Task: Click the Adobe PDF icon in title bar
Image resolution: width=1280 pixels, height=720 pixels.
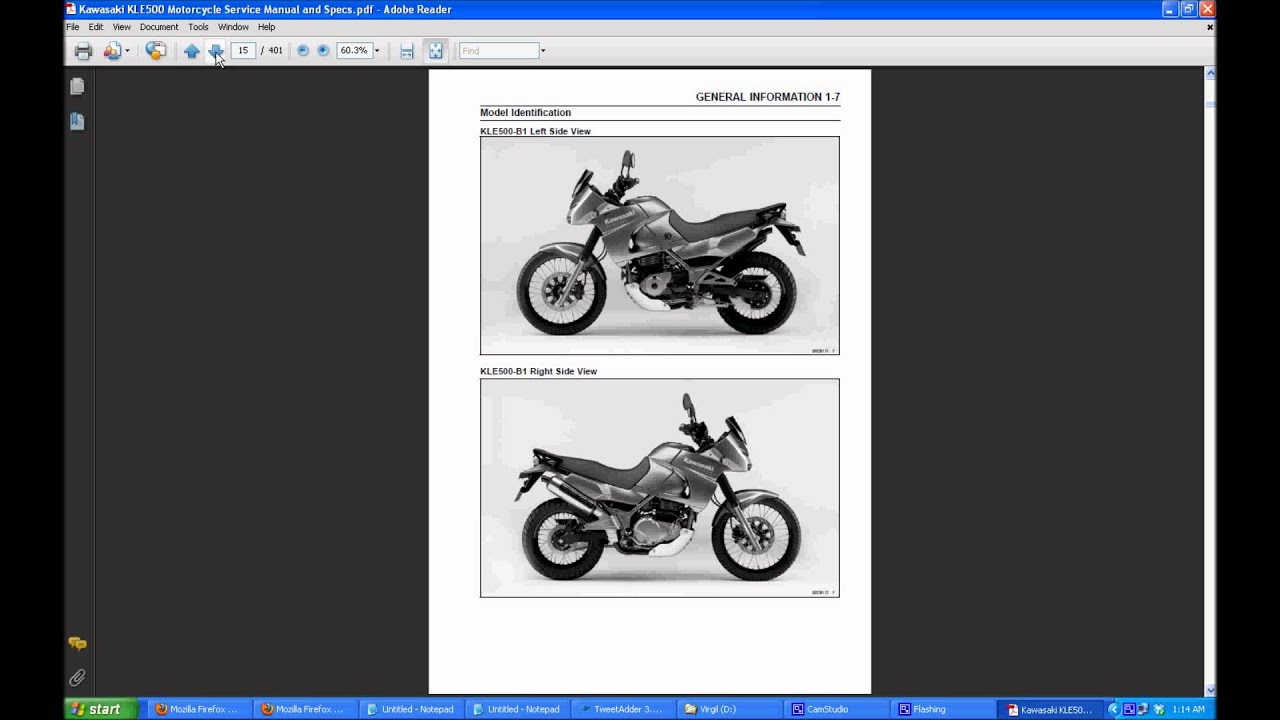Action: click(71, 9)
